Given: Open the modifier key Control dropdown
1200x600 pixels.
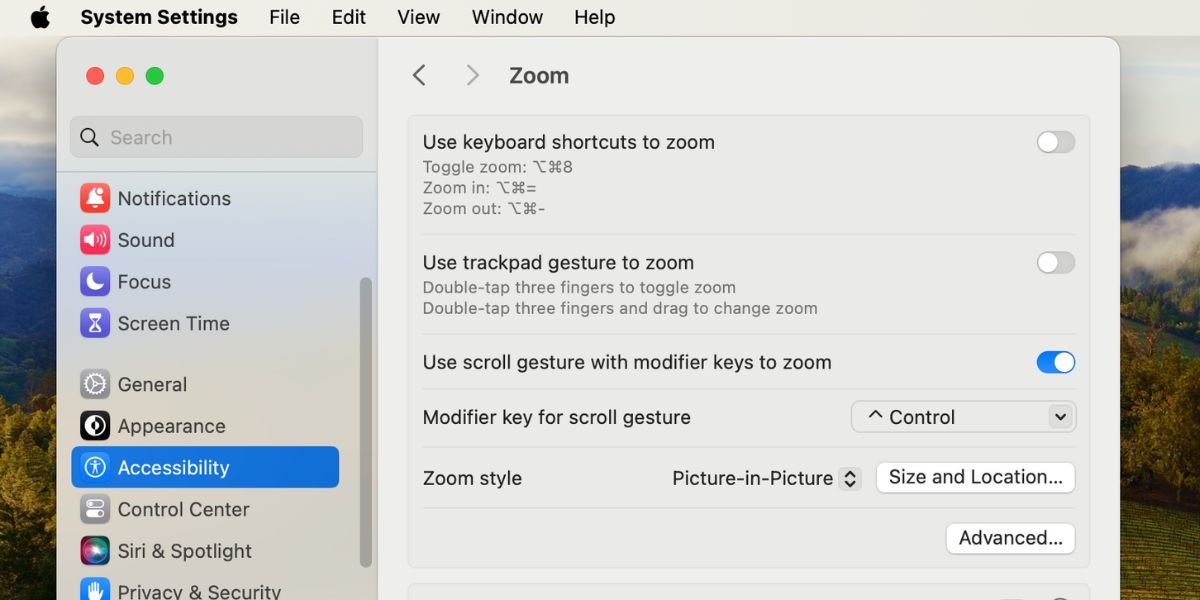Looking at the screenshot, I should click(962, 417).
